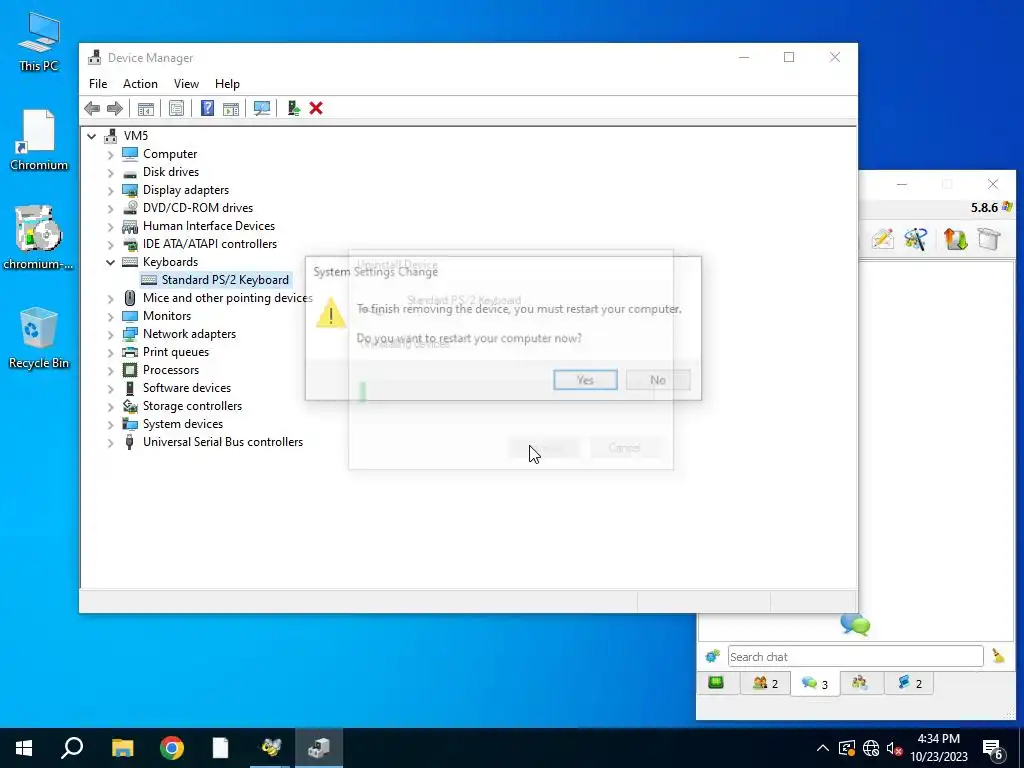Select the Chromium shortcut on desktop
This screenshot has width=1024, height=768.
pyautogui.click(x=39, y=140)
